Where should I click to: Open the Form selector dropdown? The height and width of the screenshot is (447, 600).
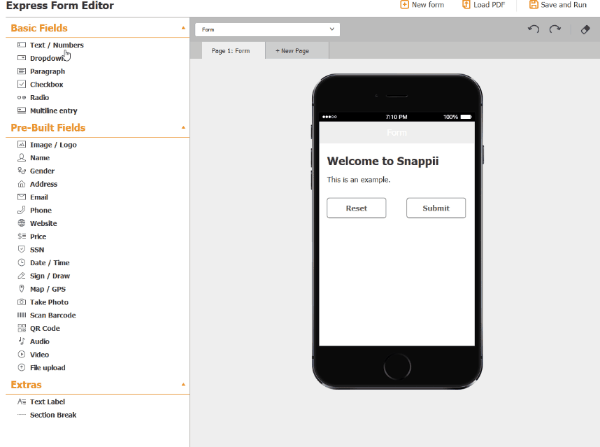click(x=267, y=29)
